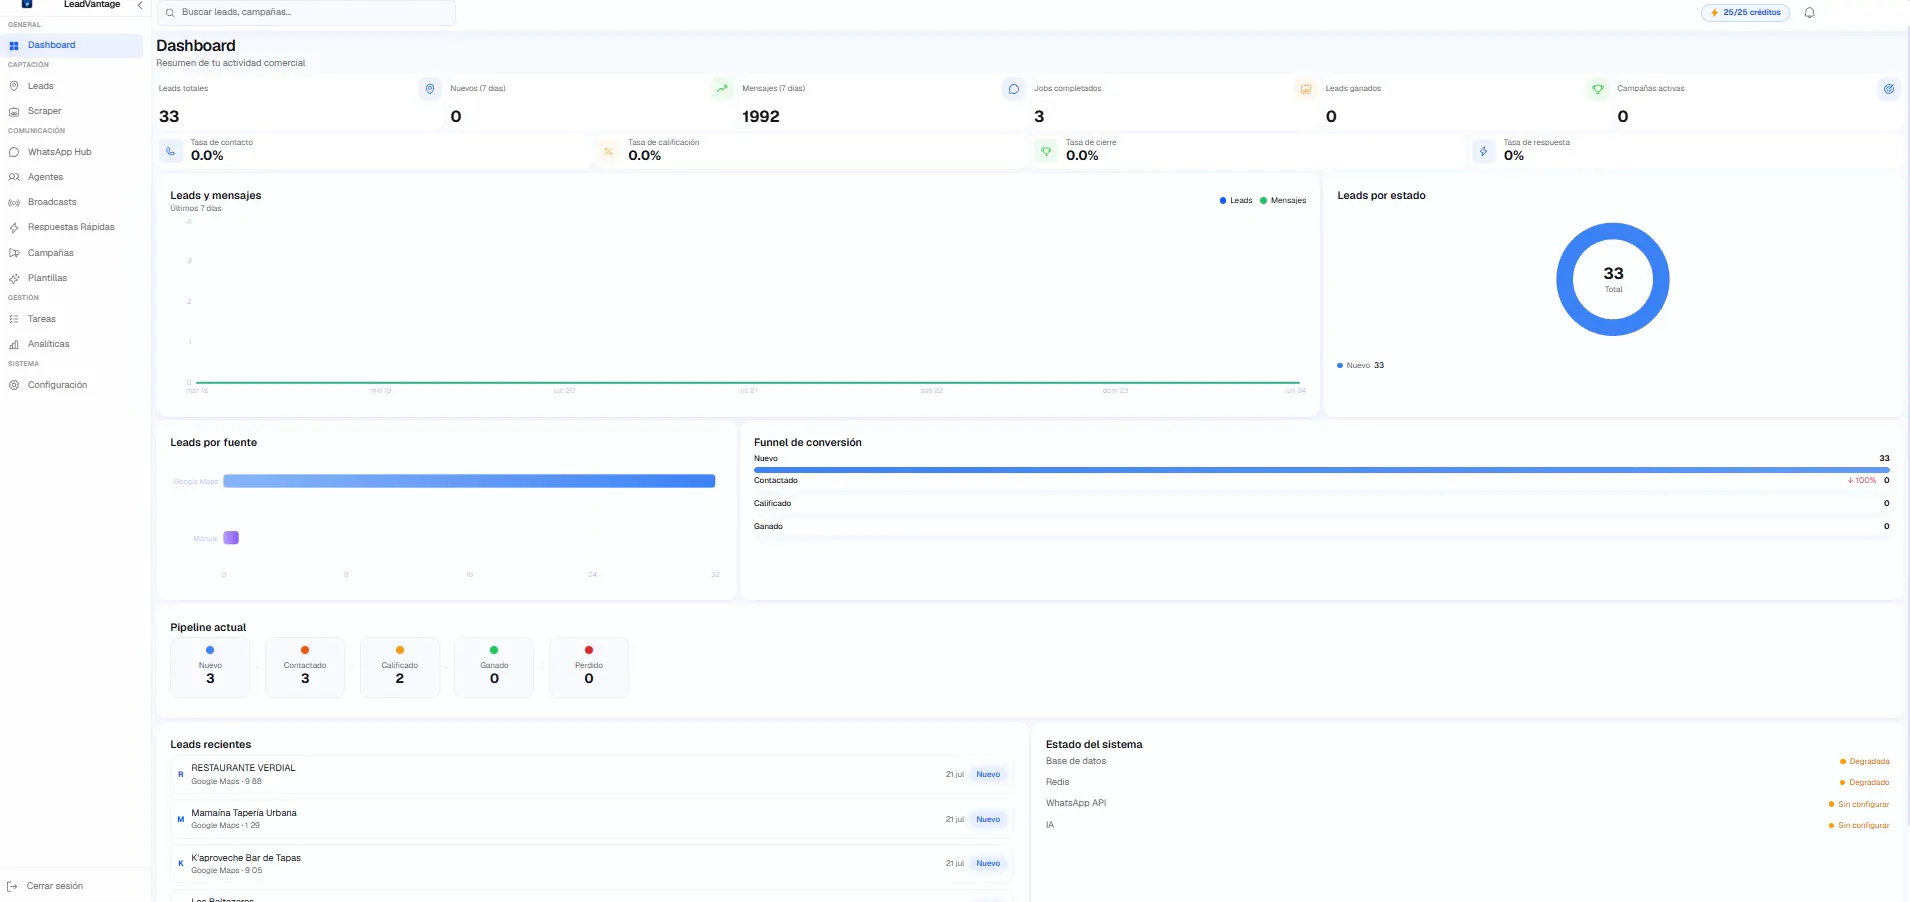Click the Nuevos (7 días) trend icon
This screenshot has width=1910, height=902.
click(x=722, y=89)
